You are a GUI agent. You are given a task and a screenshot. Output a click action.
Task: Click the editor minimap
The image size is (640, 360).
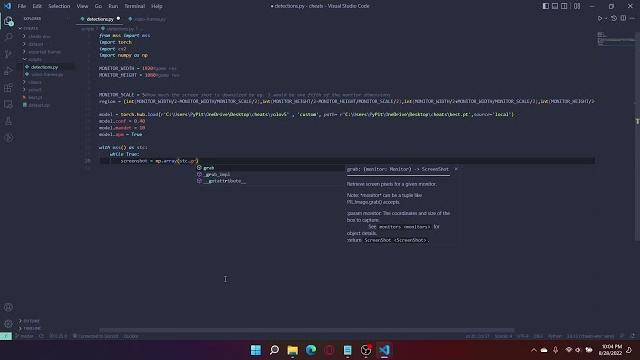tap(615, 39)
